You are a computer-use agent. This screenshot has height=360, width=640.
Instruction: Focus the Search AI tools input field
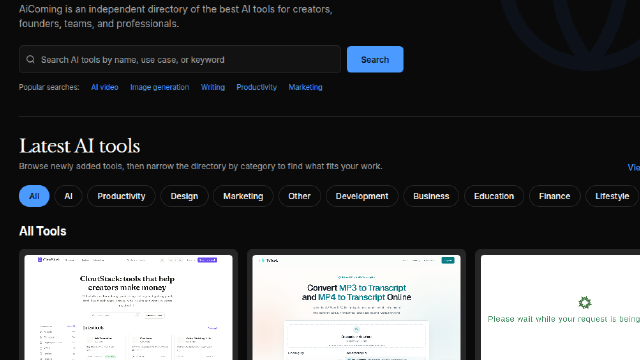click(x=180, y=60)
